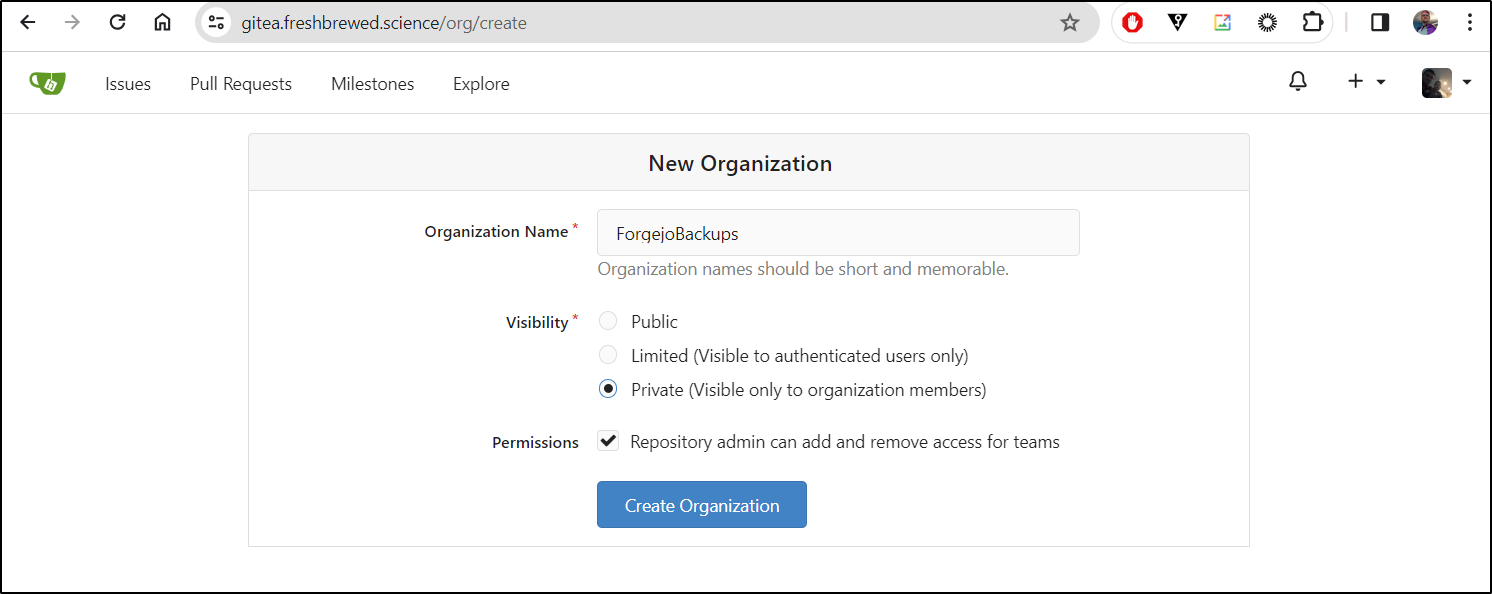Viewport: 1492px width, 594px height.
Task: Select Limited visibility radio button
Action: (608, 355)
